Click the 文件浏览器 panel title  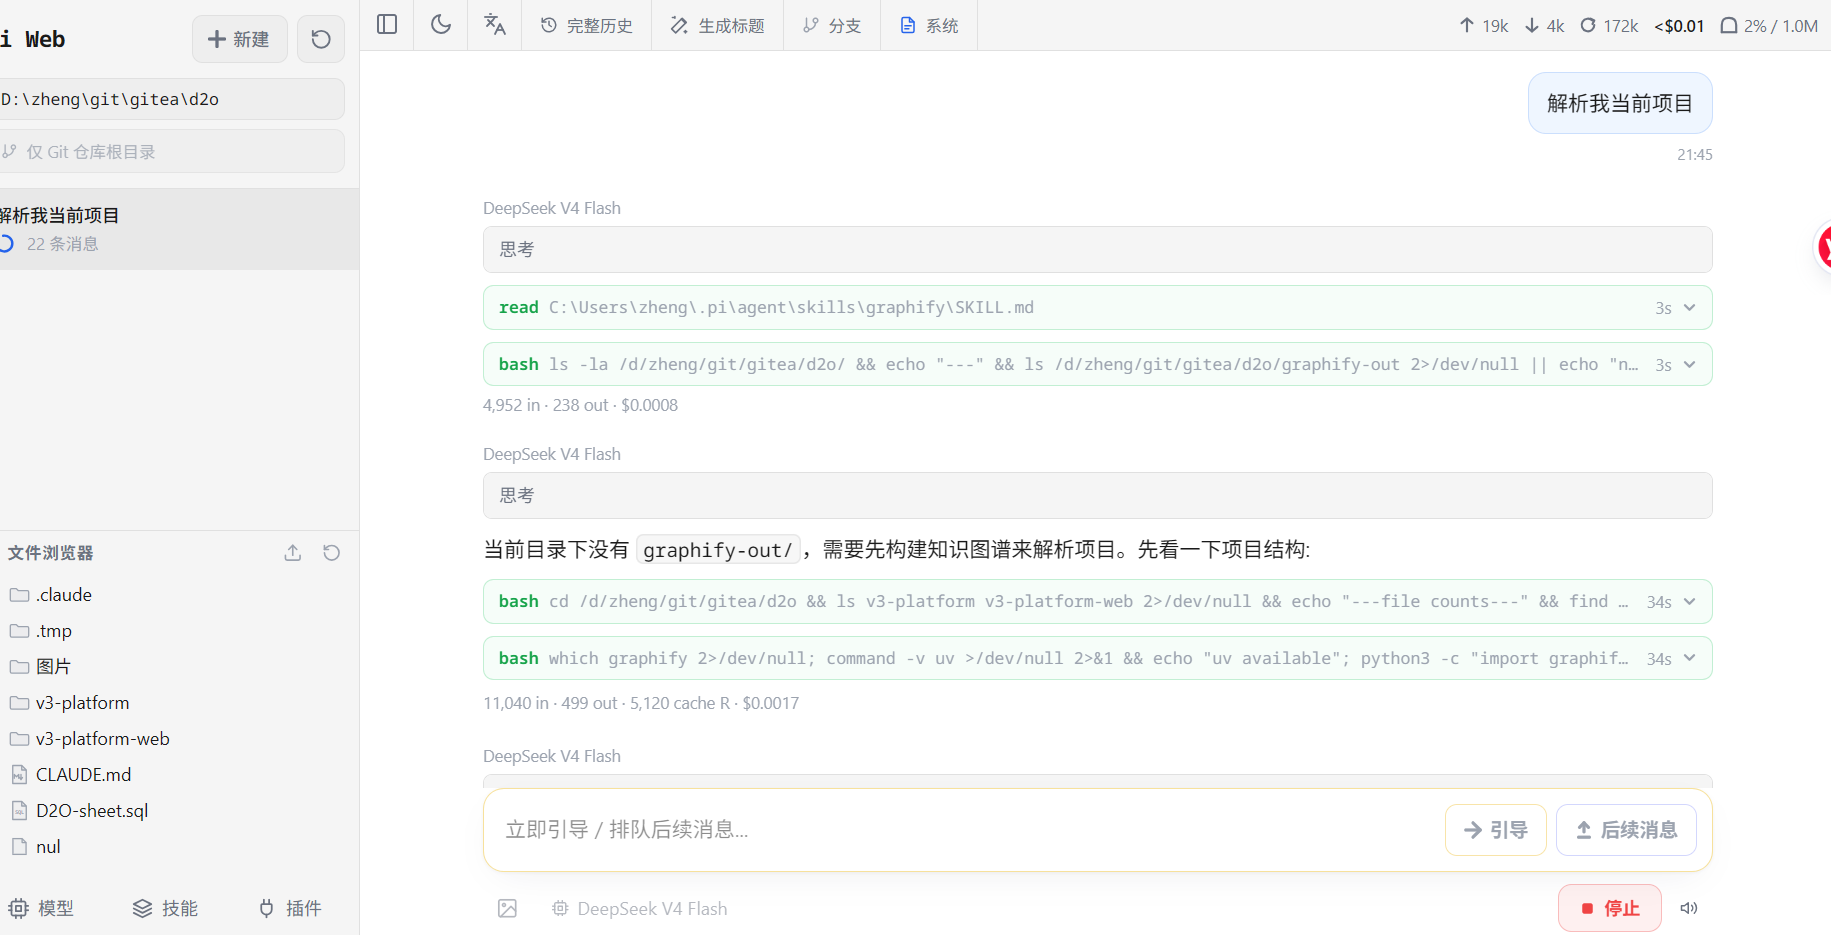tap(50, 553)
